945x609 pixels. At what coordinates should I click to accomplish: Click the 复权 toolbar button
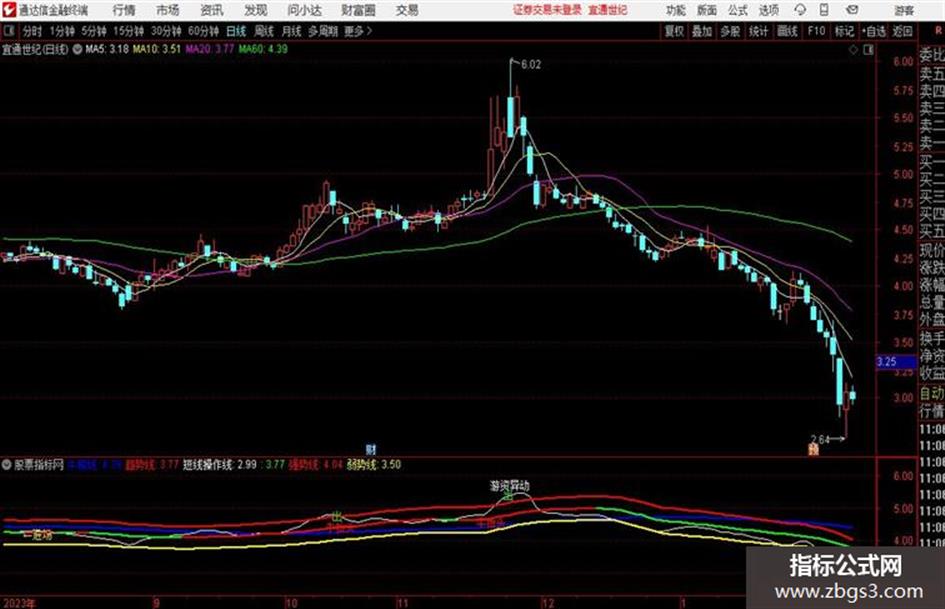coord(674,31)
